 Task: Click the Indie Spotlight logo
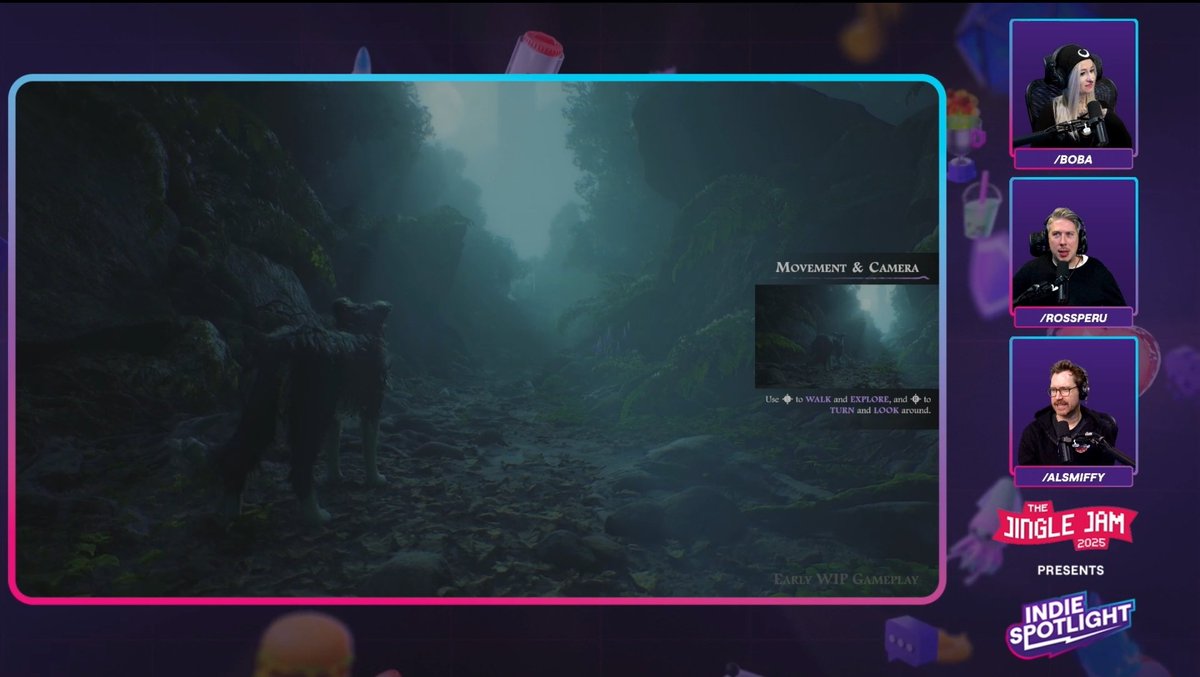click(1072, 621)
